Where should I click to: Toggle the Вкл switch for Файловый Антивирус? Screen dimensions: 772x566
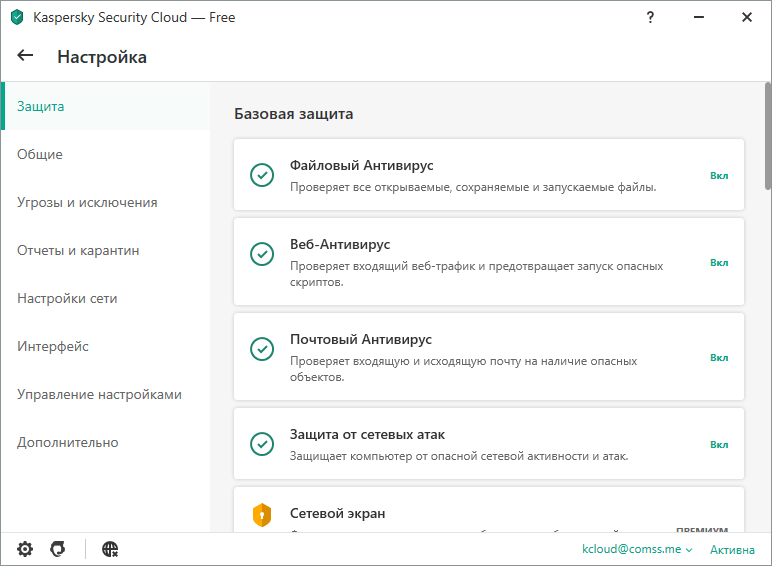click(719, 175)
